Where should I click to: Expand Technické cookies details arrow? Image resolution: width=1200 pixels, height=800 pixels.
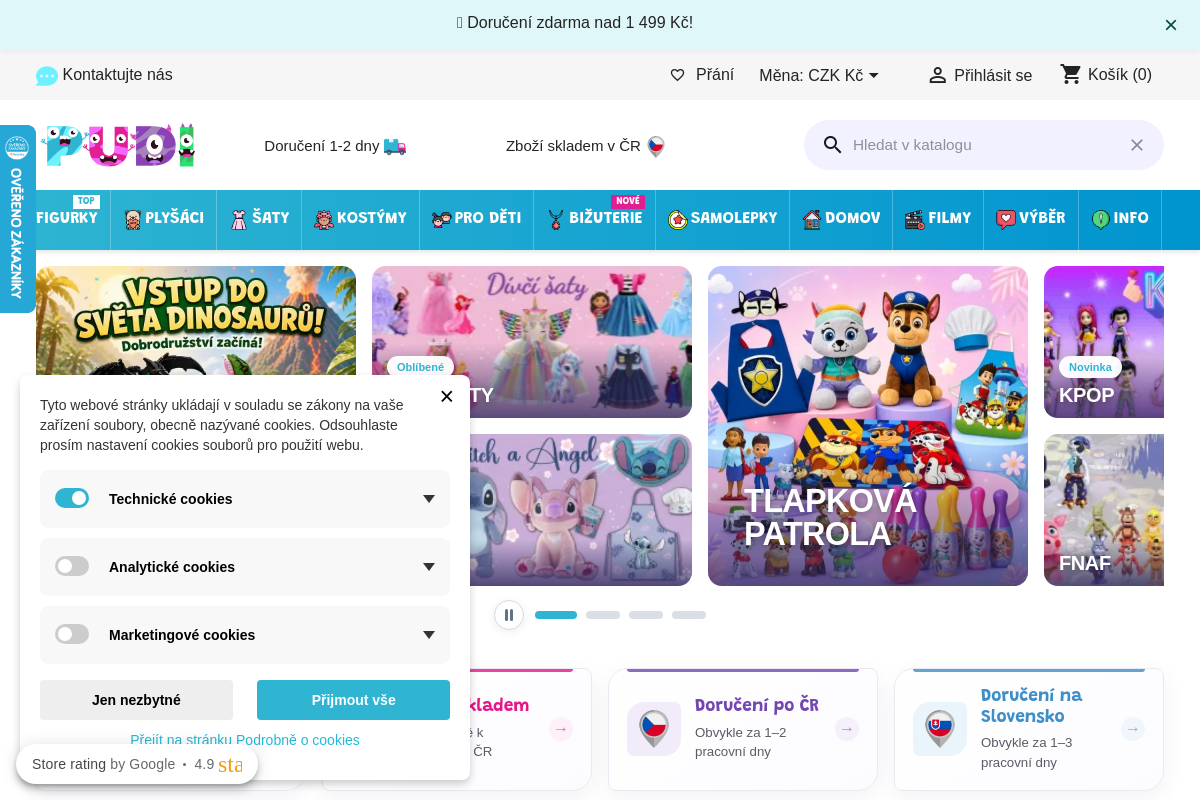(429, 499)
